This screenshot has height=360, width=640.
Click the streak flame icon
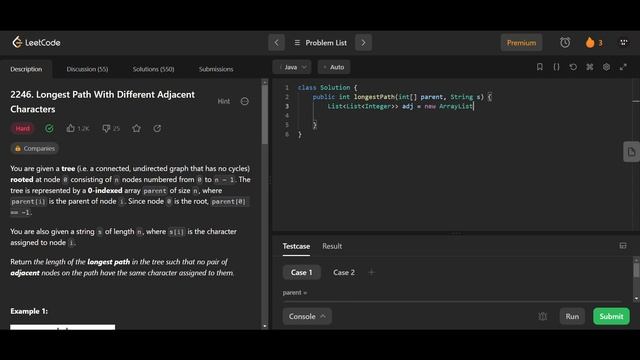(x=590, y=42)
